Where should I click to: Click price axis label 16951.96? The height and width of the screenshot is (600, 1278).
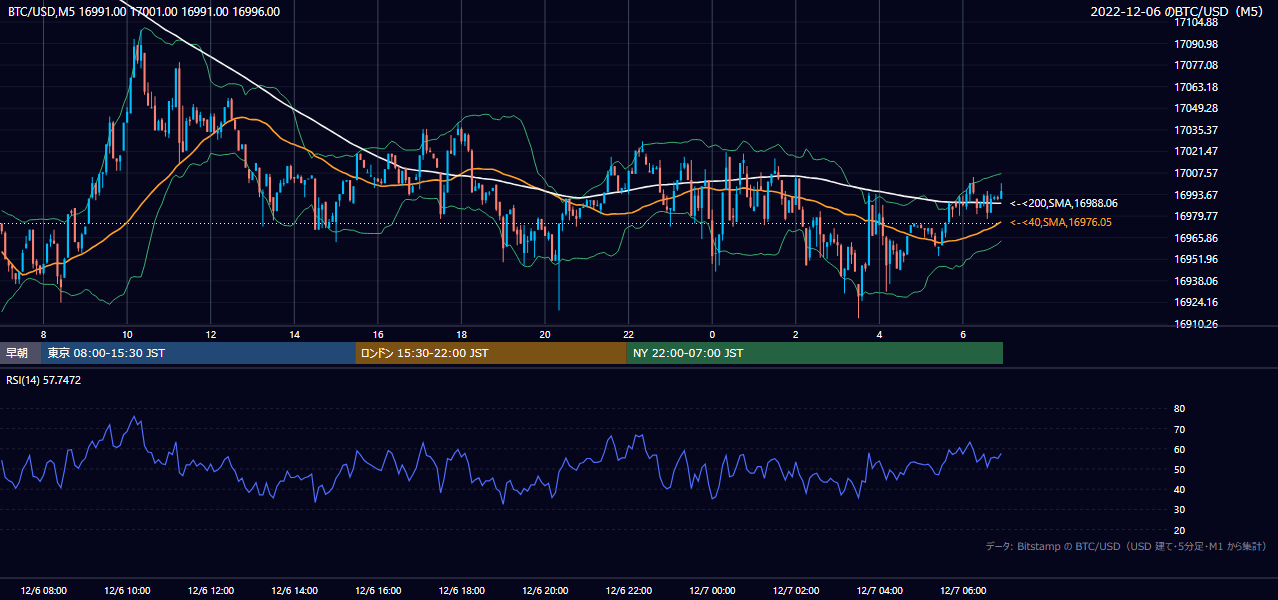[x=1195, y=259]
